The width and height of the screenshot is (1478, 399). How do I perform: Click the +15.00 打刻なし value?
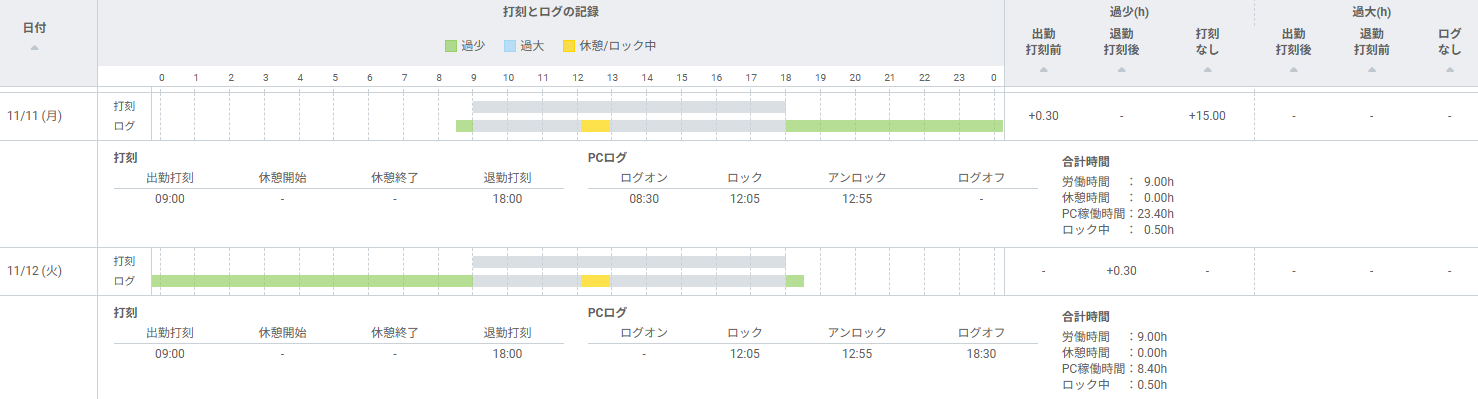pyautogui.click(x=1207, y=116)
